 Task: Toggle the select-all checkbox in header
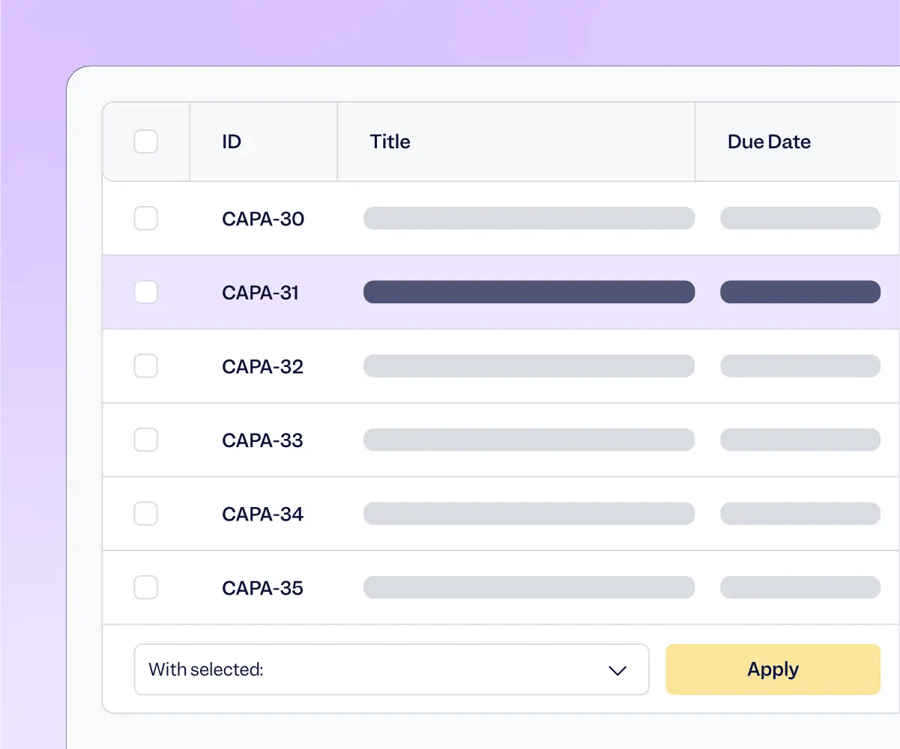[x=145, y=141]
